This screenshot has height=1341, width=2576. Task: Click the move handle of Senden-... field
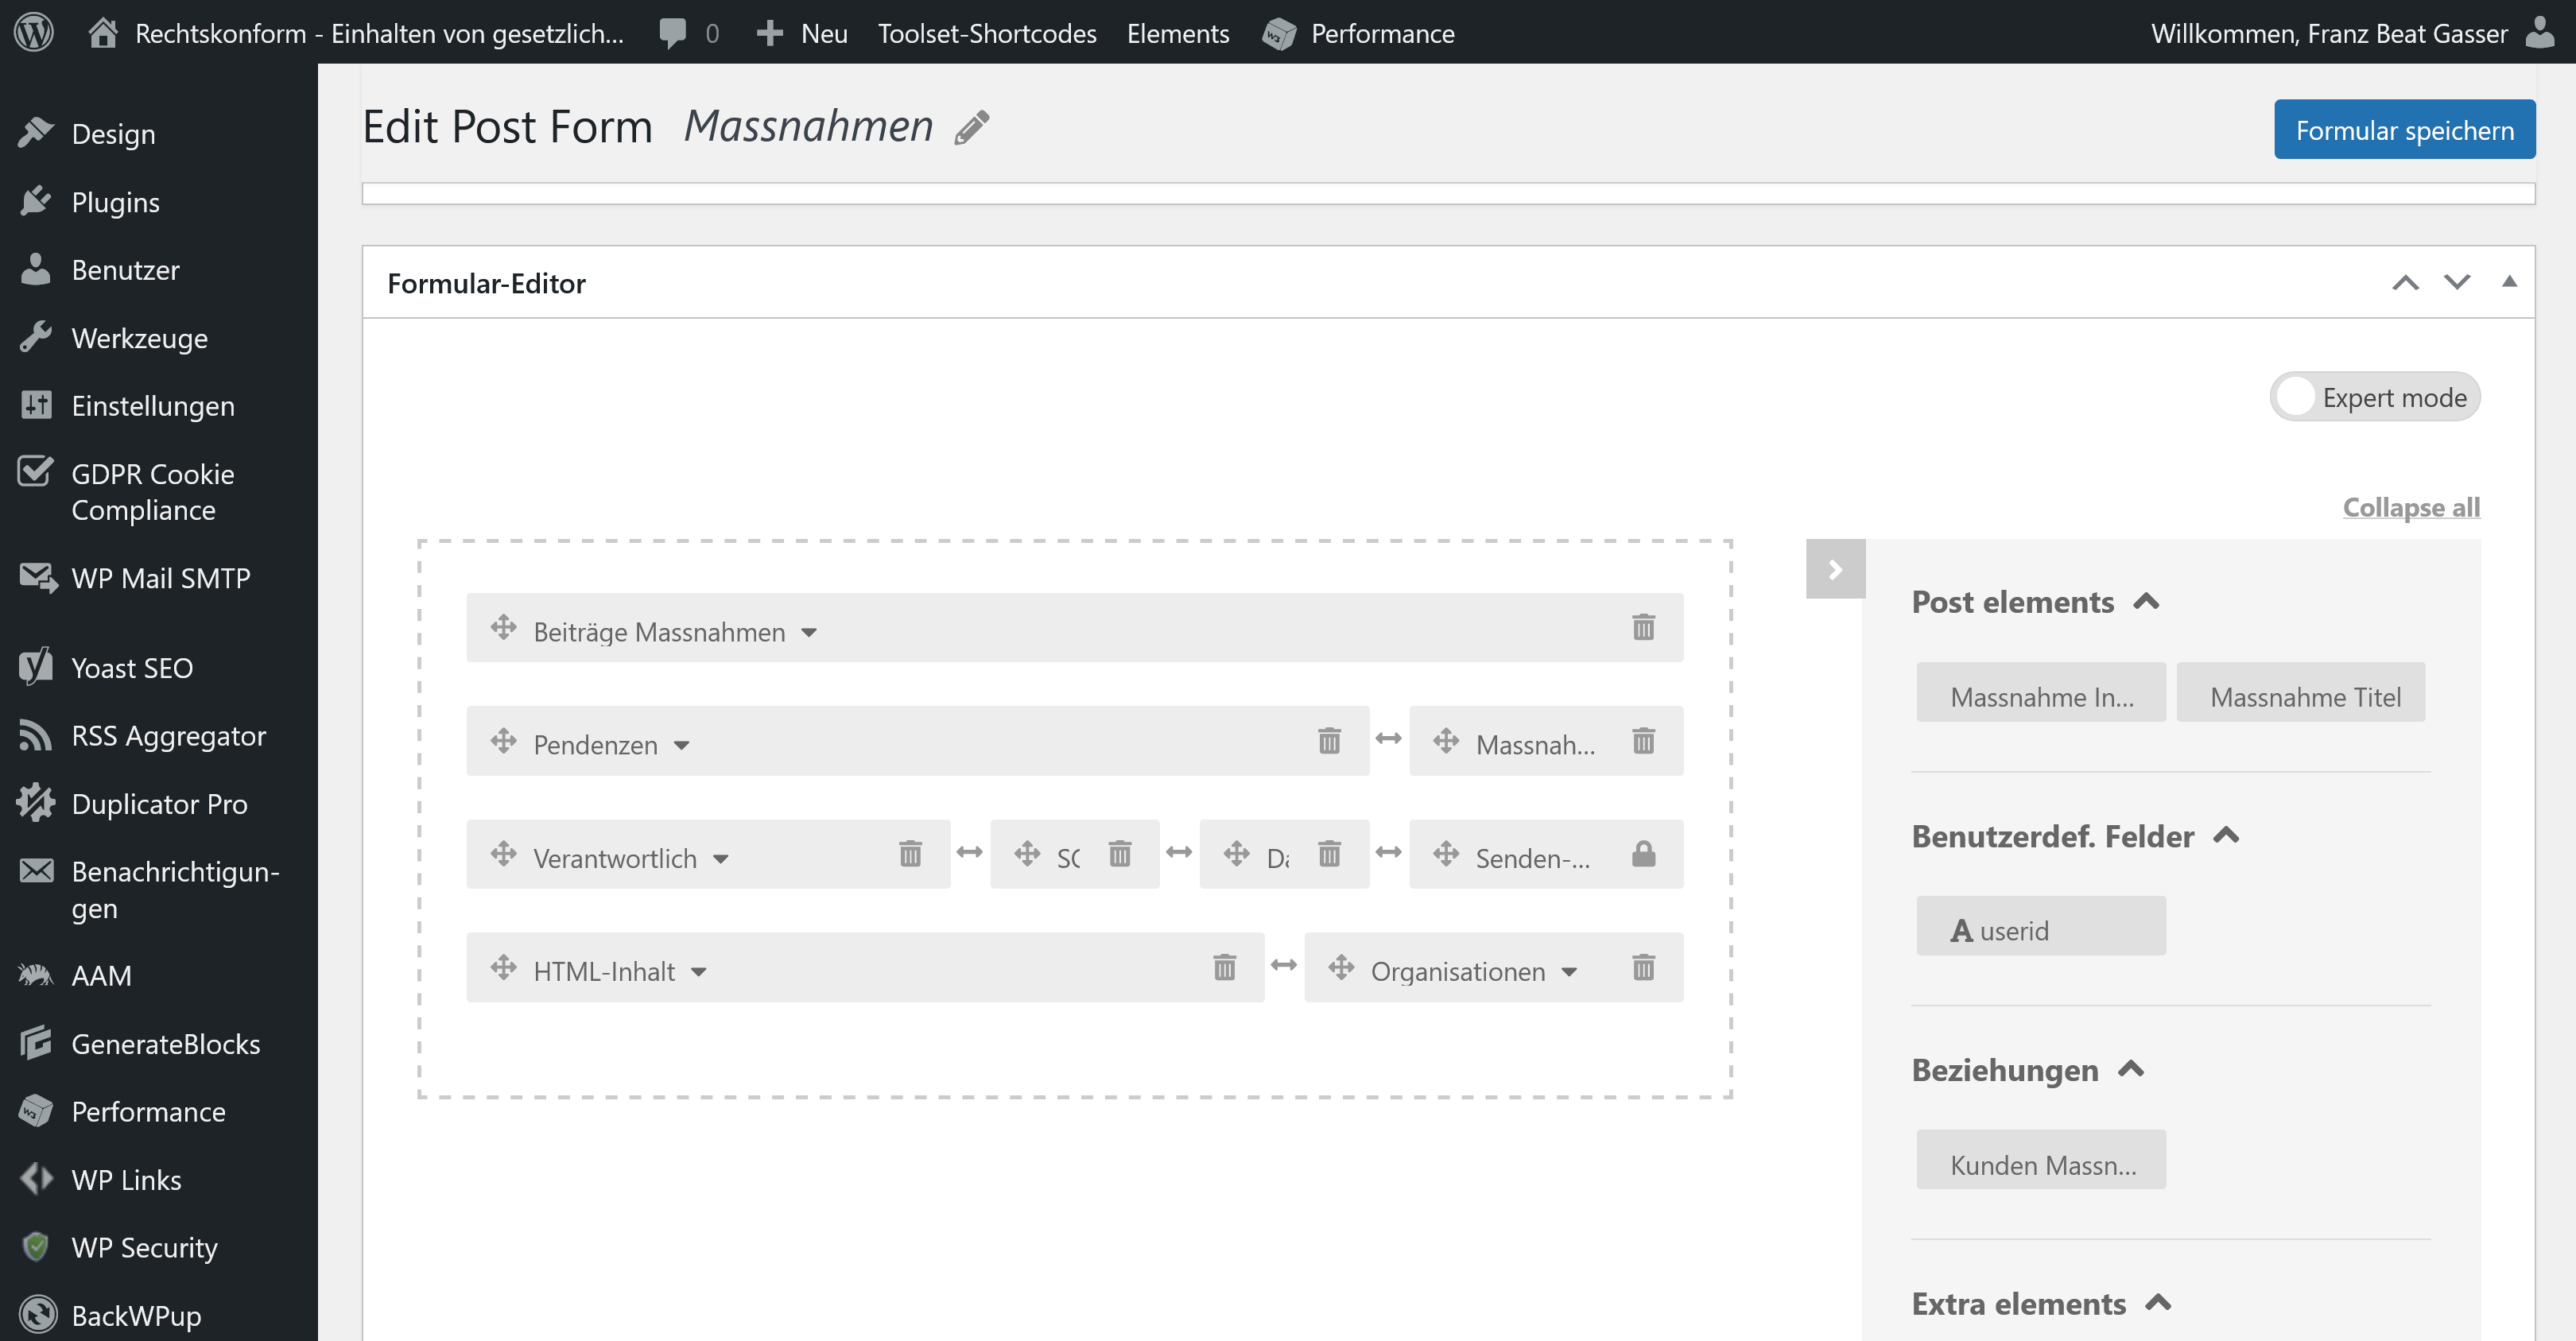pyautogui.click(x=1446, y=853)
